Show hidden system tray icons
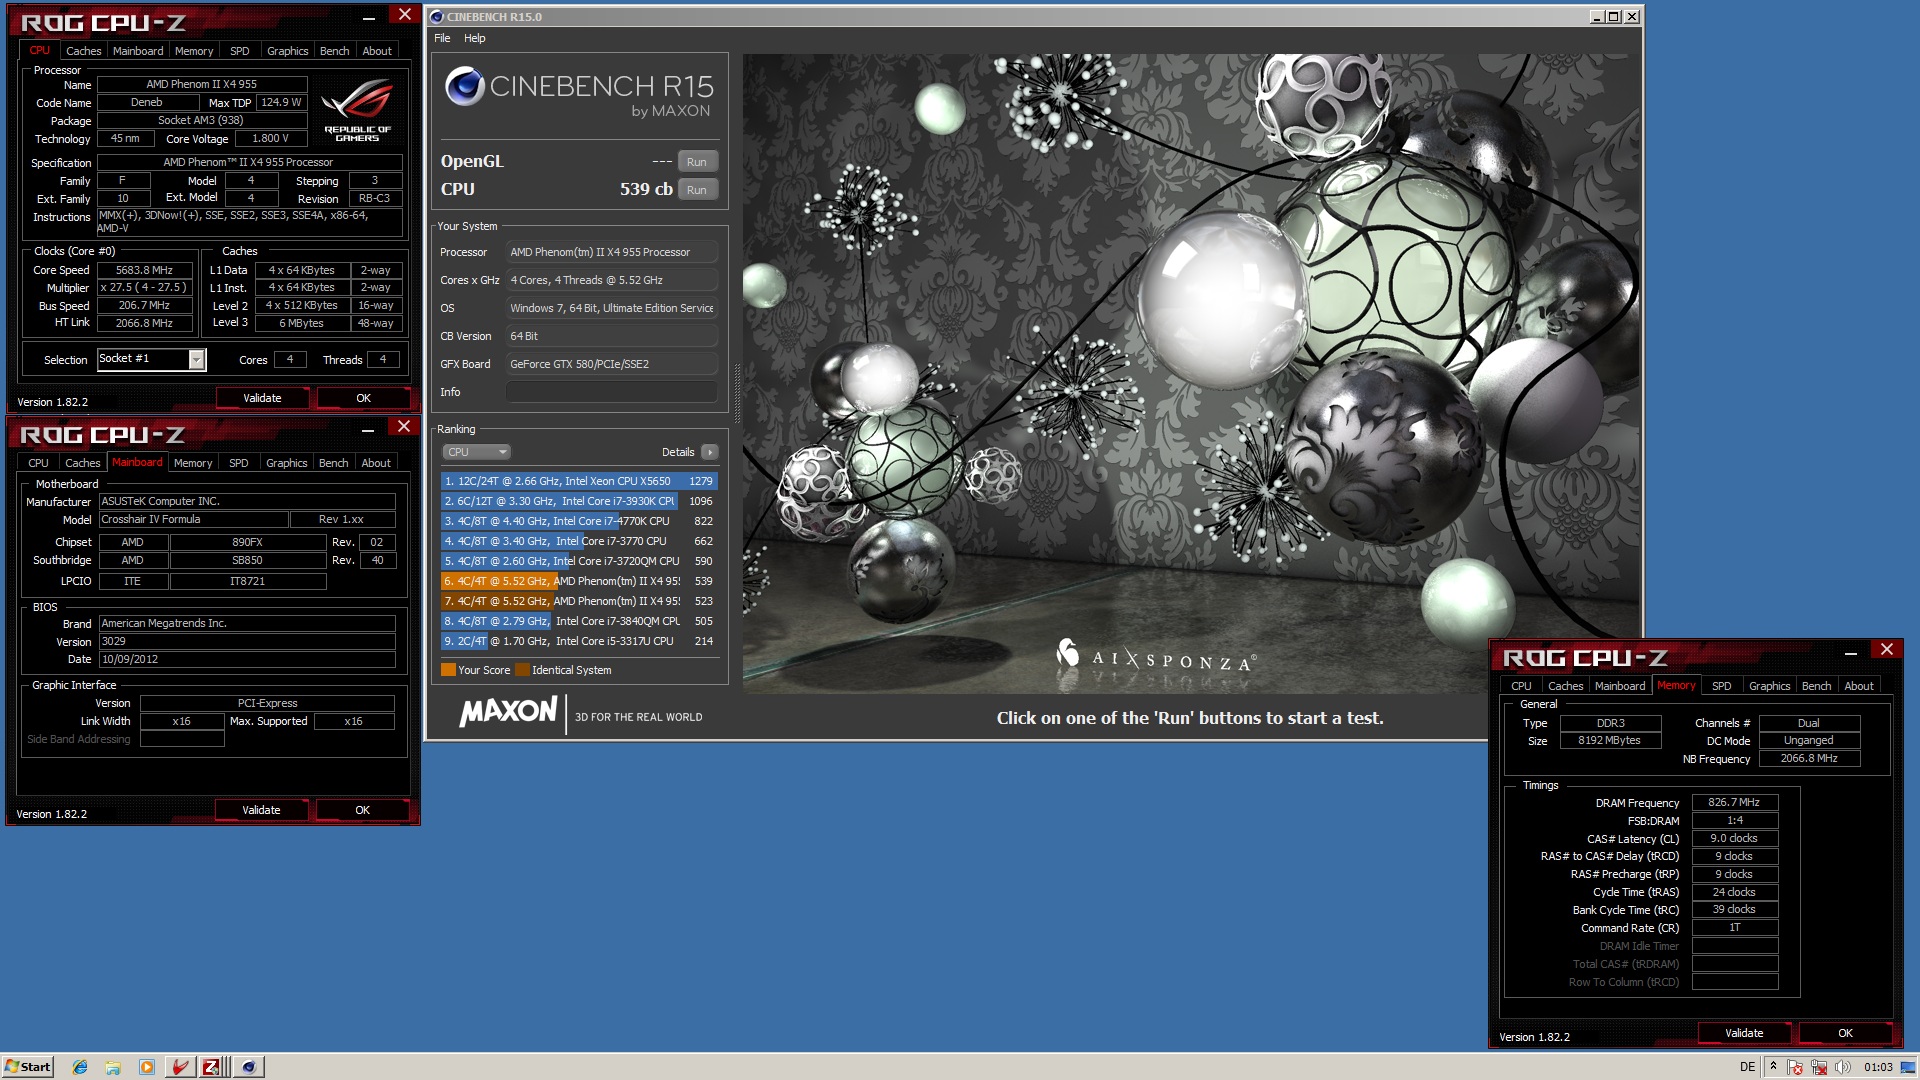1920x1080 pixels. [x=1773, y=1067]
